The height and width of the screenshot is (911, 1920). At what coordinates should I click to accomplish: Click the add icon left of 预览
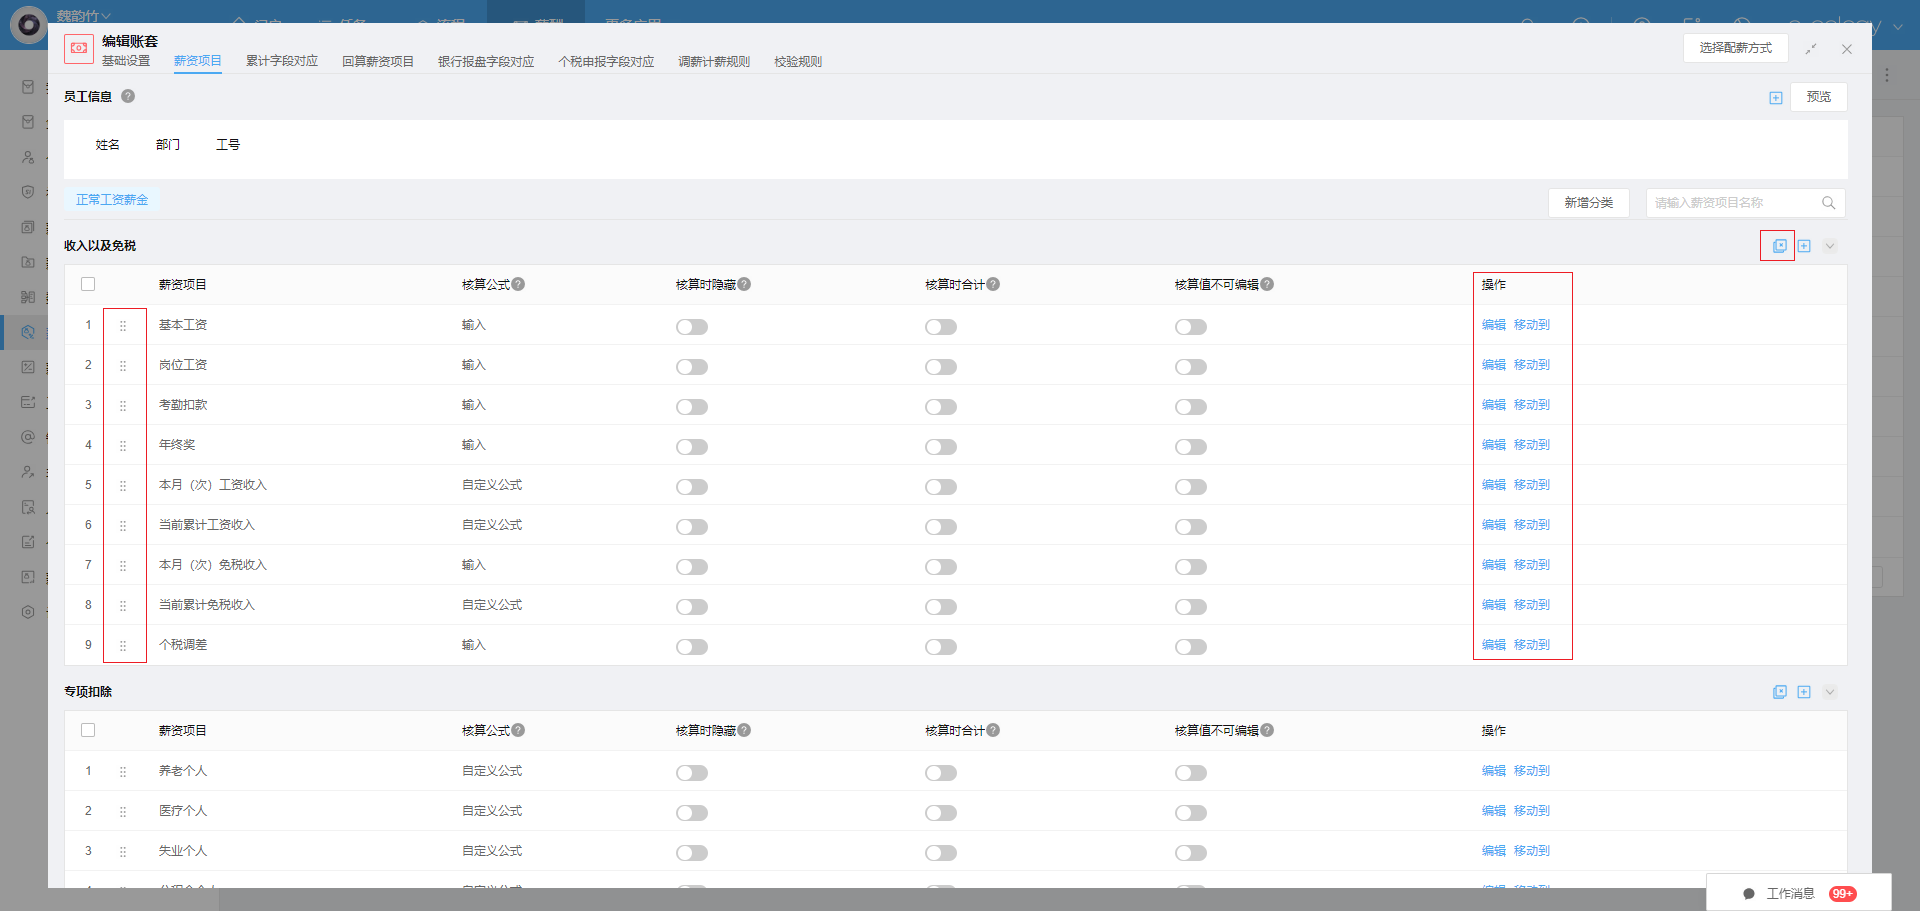click(1776, 98)
